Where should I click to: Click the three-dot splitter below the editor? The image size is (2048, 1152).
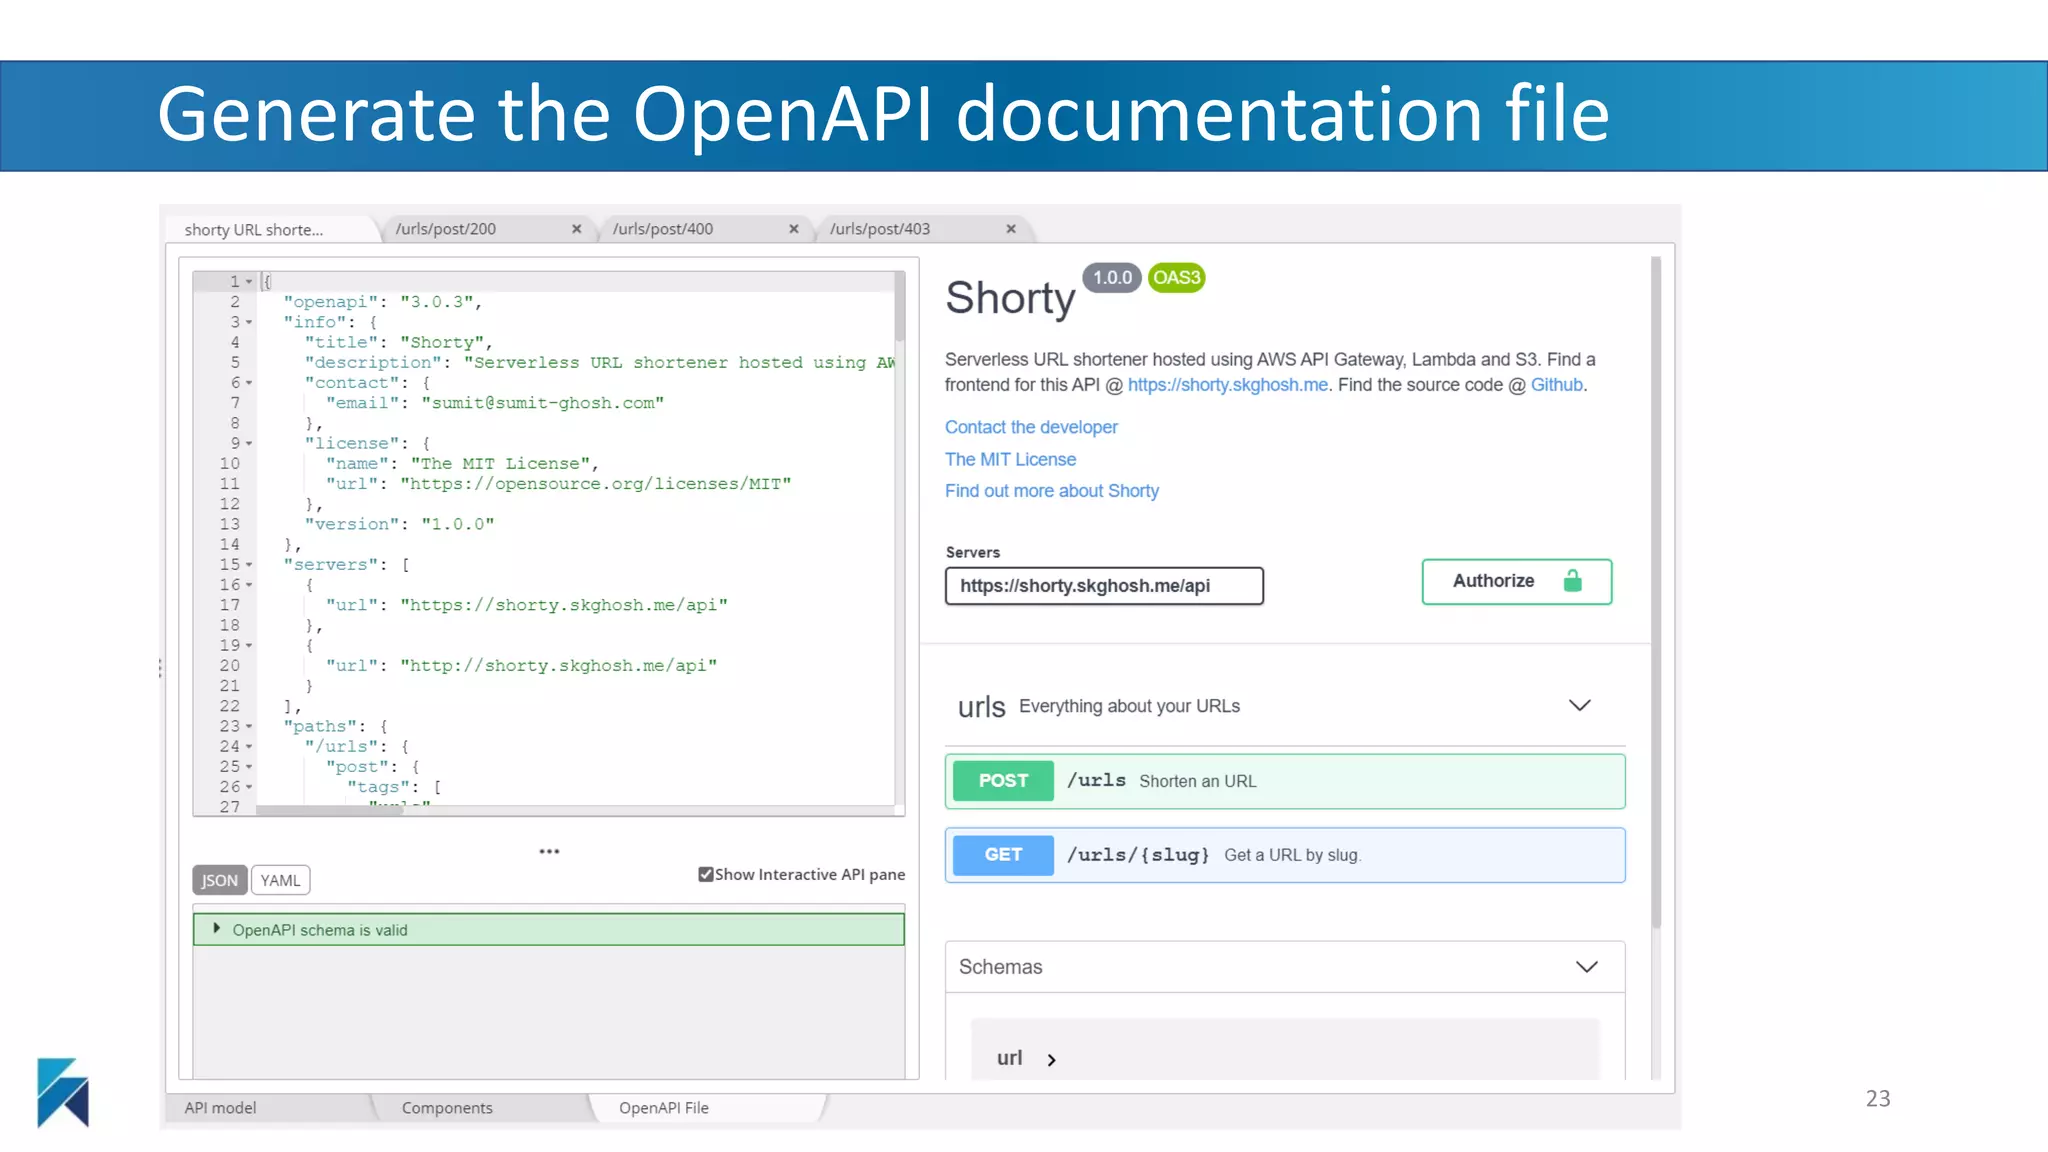[549, 851]
